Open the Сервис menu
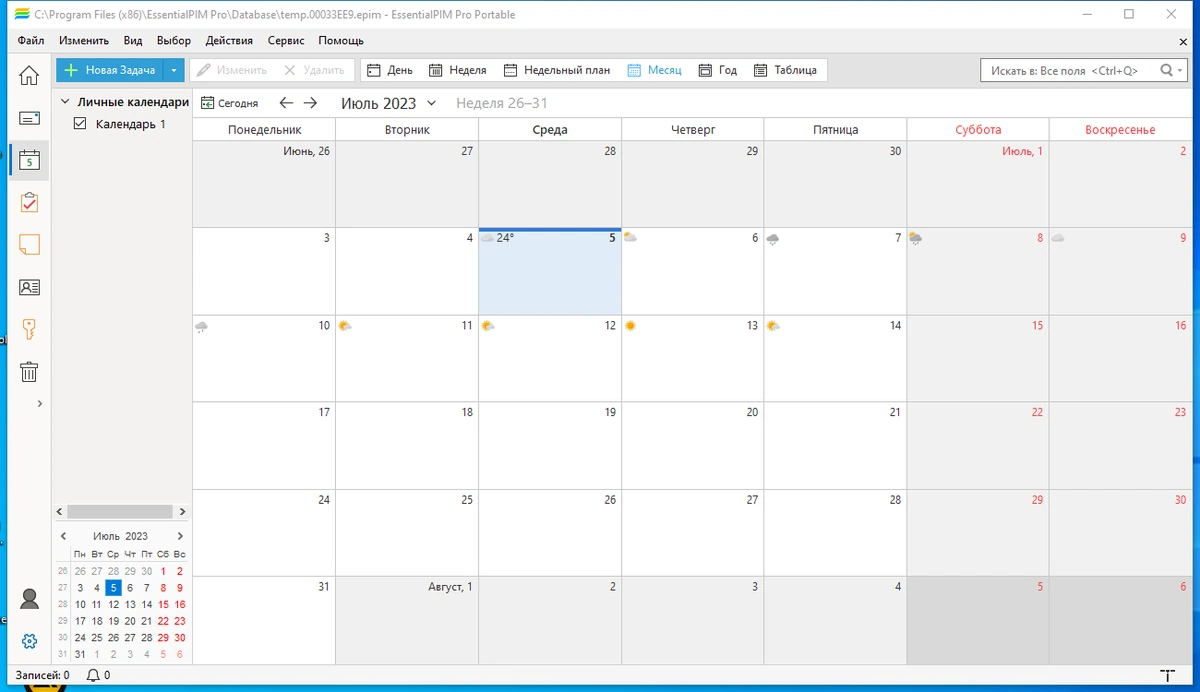 [x=286, y=41]
